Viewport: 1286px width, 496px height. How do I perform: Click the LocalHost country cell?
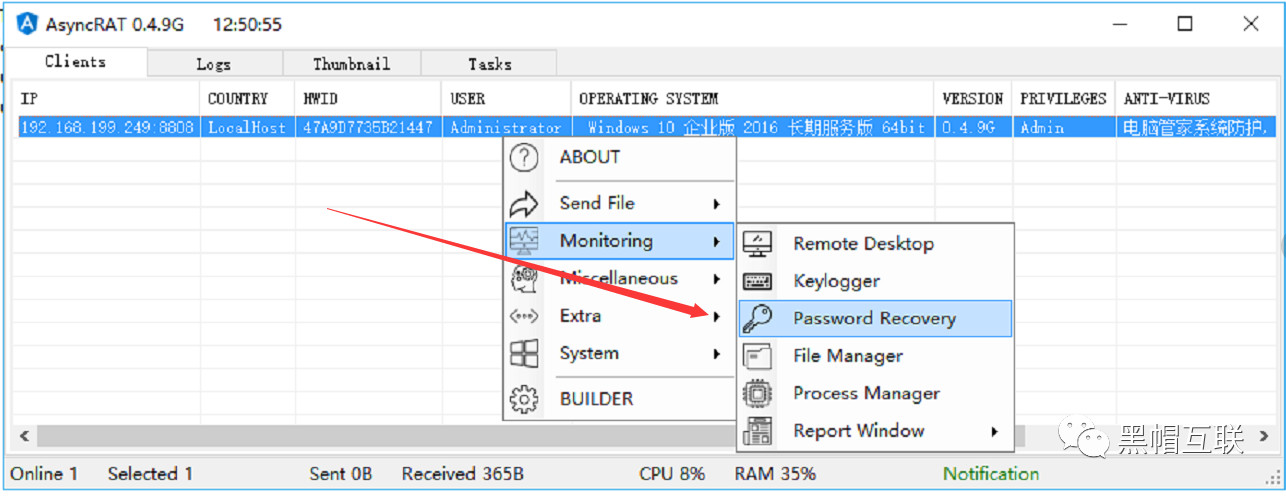[x=247, y=128]
